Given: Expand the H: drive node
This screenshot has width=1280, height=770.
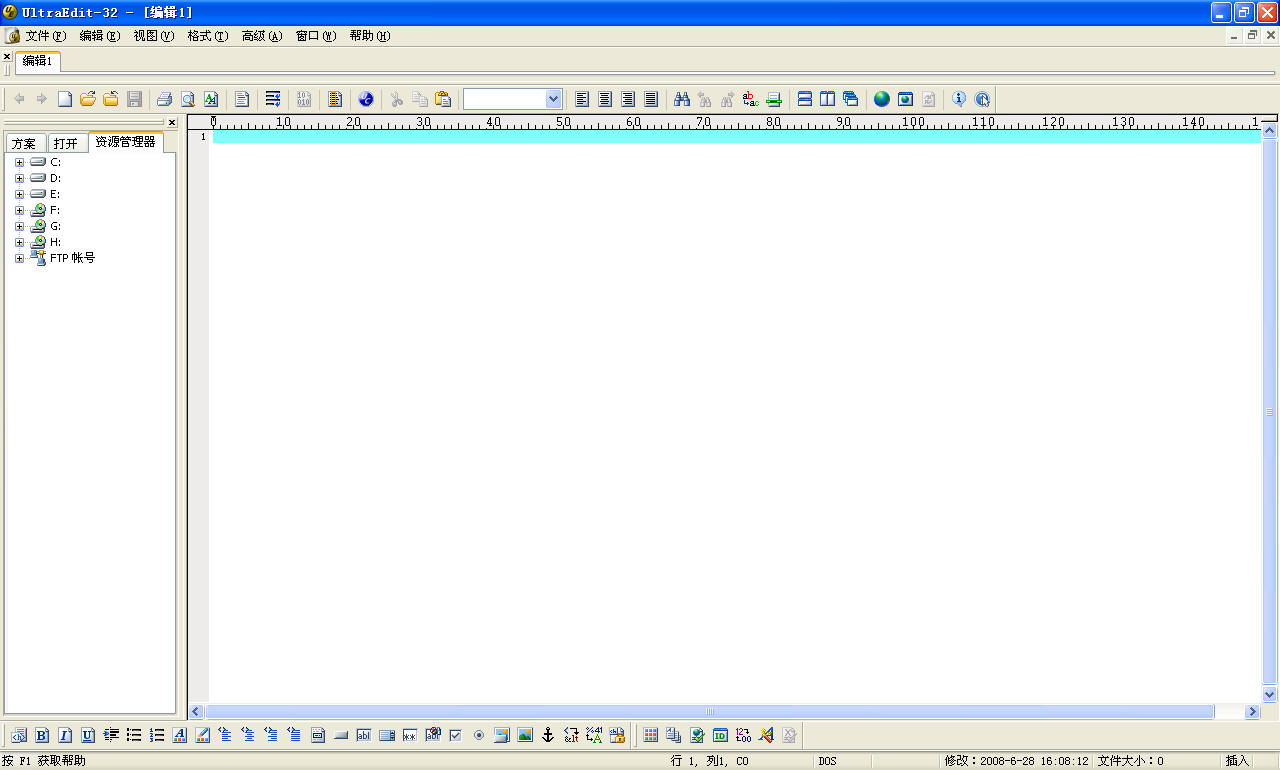Looking at the screenshot, I should [x=19, y=242].
